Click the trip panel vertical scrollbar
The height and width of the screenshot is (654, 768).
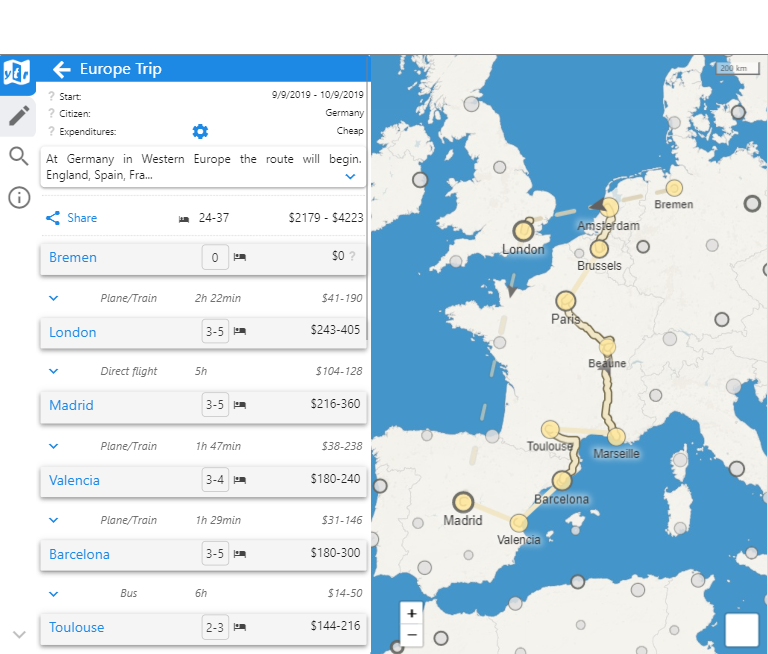click(368, 196)
